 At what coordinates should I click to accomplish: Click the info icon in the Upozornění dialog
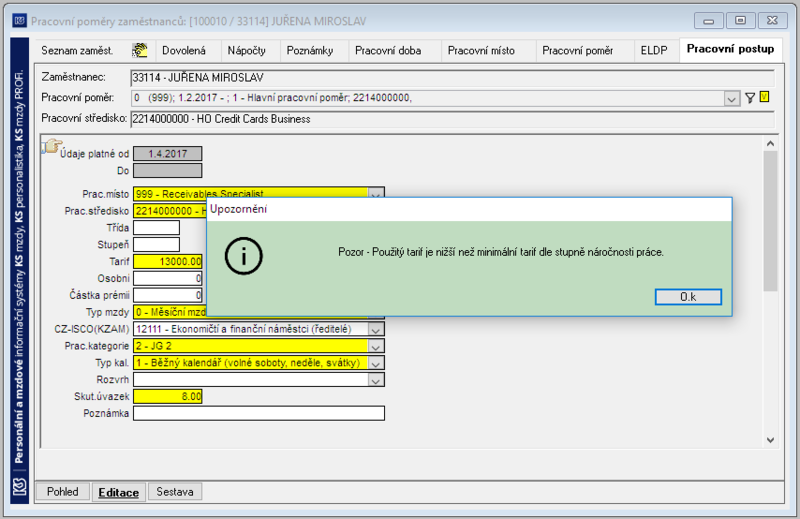point(243,256)
